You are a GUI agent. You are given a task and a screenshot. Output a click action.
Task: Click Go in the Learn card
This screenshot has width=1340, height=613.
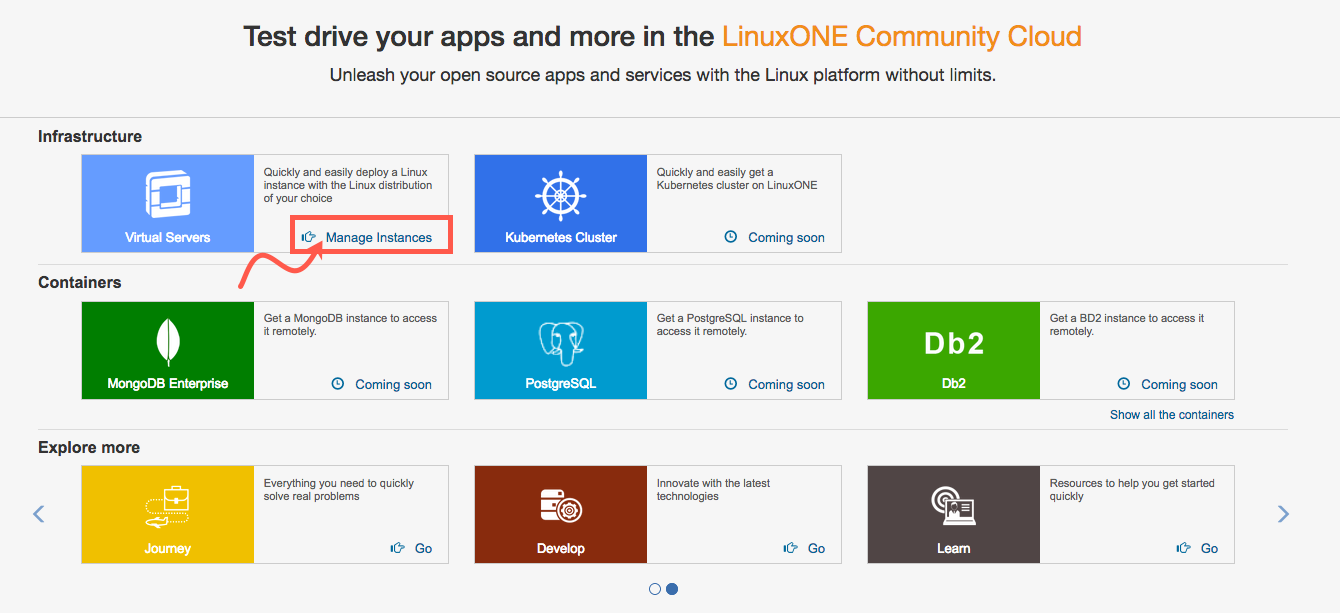coord(1210,548)
